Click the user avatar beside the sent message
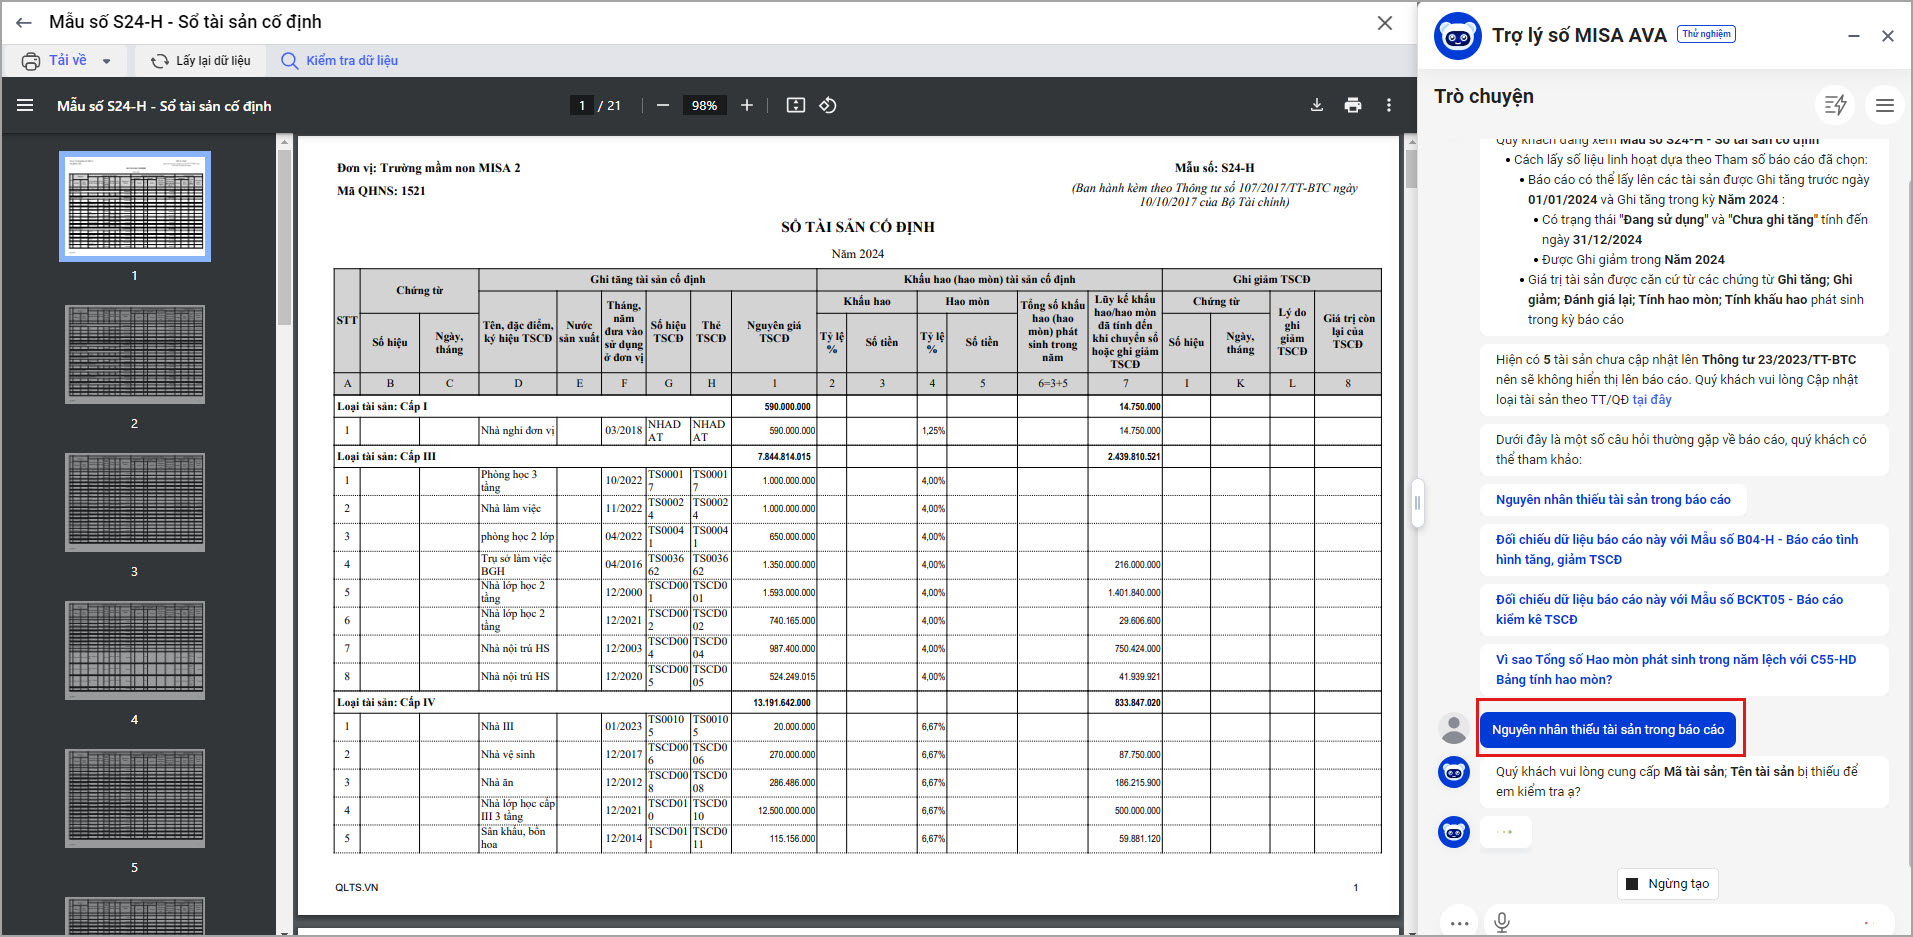The height and width of the screenshot is (937, 1913). (1453, 729)
